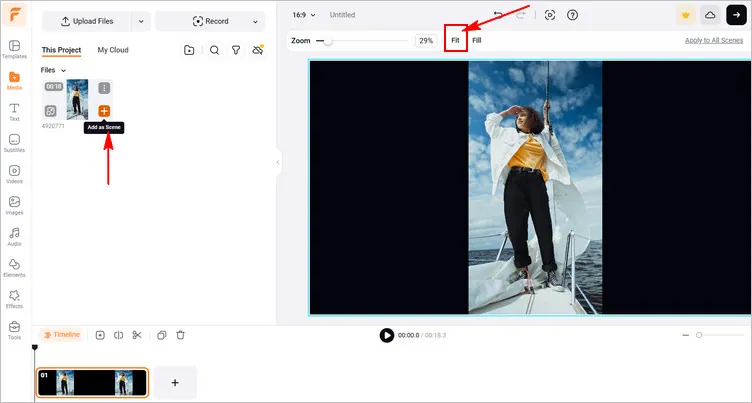Select Fill zoom option

coord(477,40)
